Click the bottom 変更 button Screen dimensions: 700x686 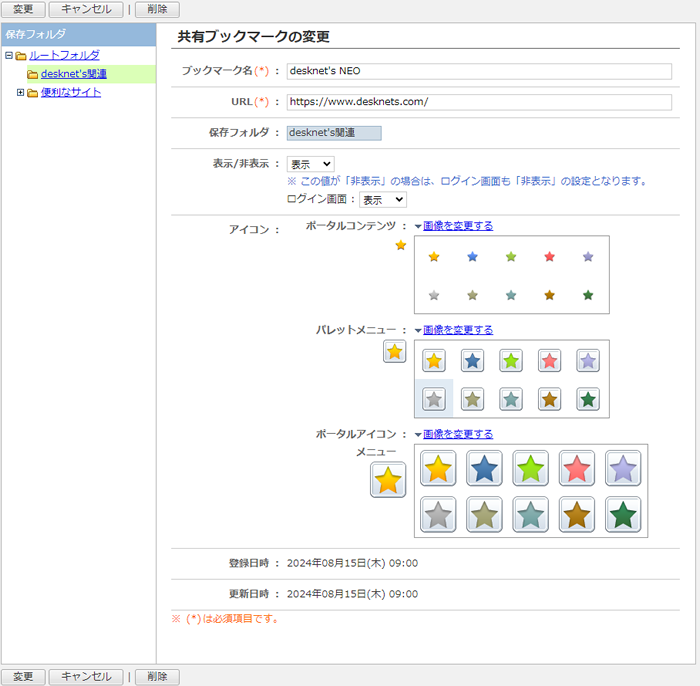click(x=23, y=677)
